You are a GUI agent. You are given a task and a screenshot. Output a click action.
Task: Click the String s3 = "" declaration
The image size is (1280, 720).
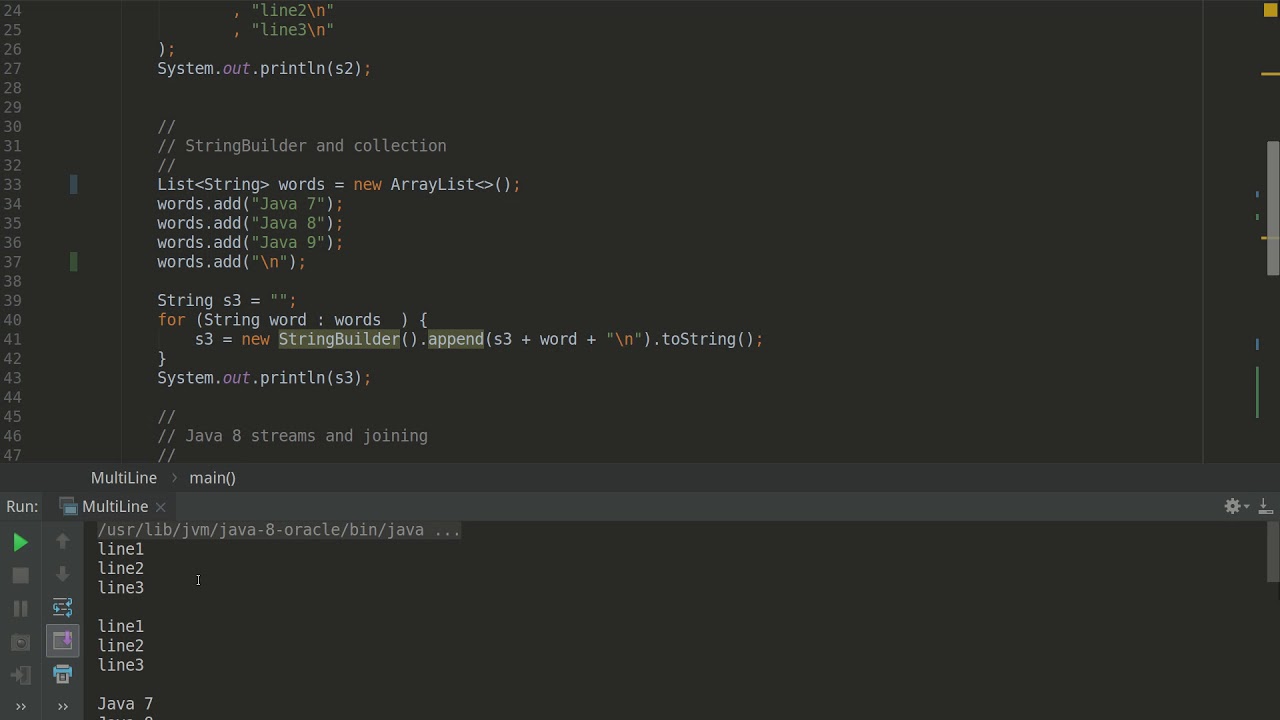pos(227,300)
